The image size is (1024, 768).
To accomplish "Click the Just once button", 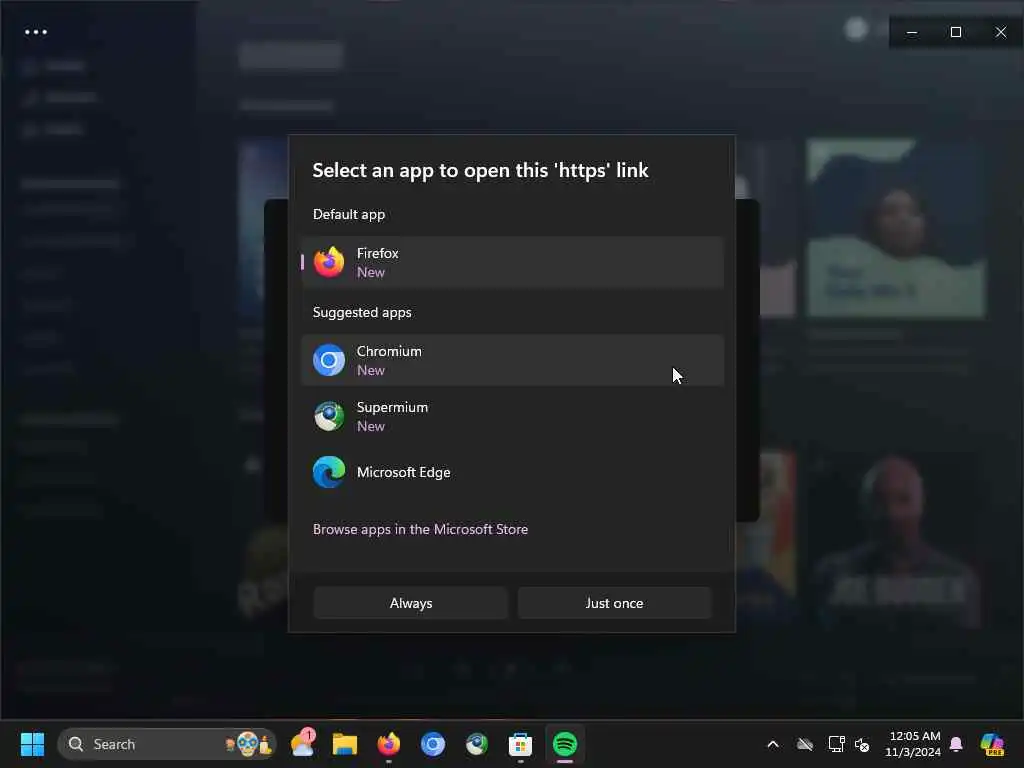I will 614,603.
